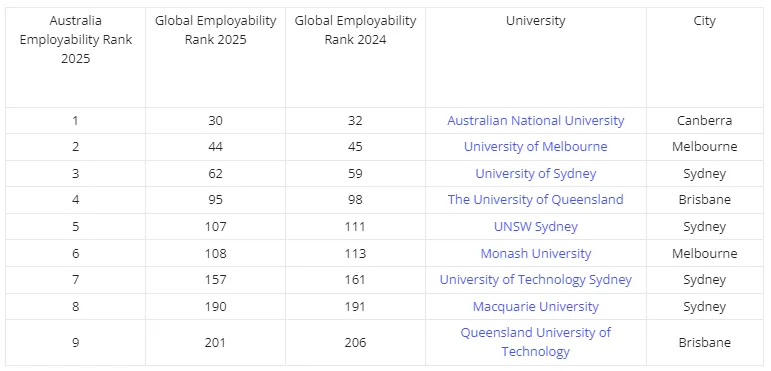Open the University of Sydney link
771x371 pixels.
pyautogui.click(x=535, y=173)
